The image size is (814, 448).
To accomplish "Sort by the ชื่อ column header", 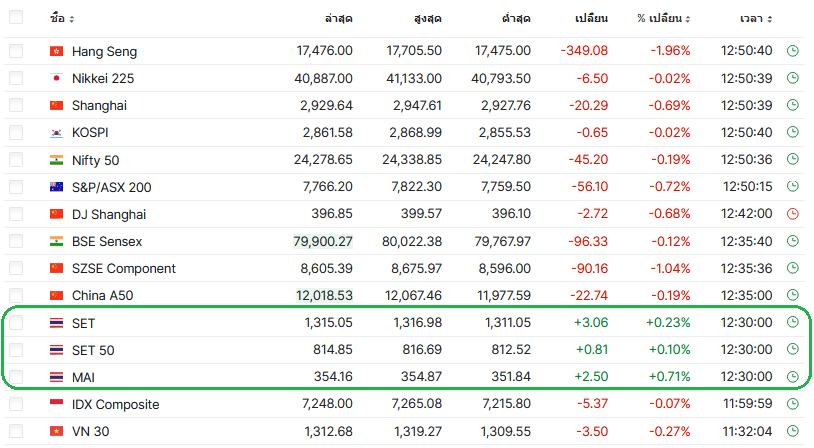I will [x=61, y=19].
